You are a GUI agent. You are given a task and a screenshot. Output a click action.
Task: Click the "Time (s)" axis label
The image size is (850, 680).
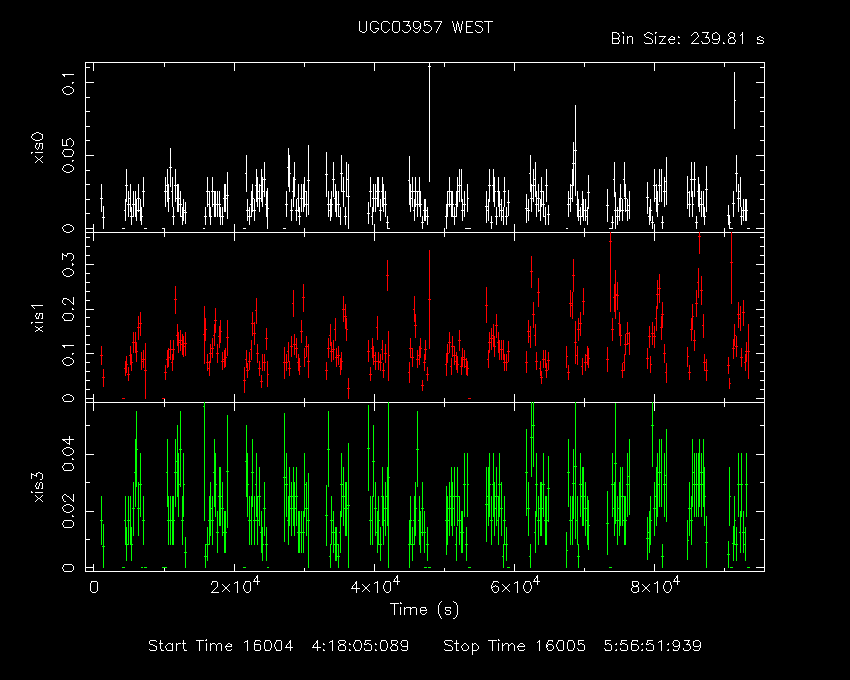coord(424,610)
